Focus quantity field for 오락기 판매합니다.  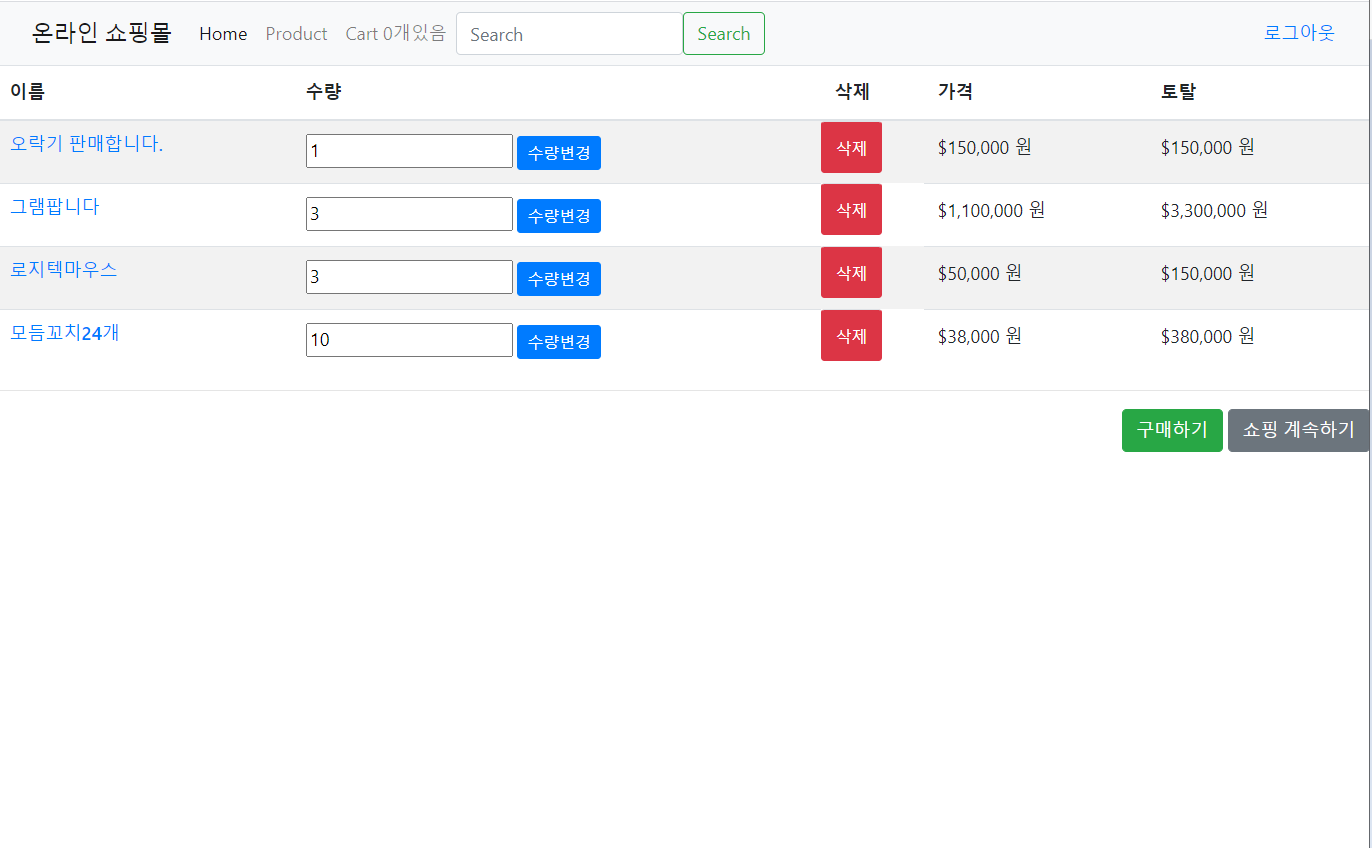click(x=409, y=151)
